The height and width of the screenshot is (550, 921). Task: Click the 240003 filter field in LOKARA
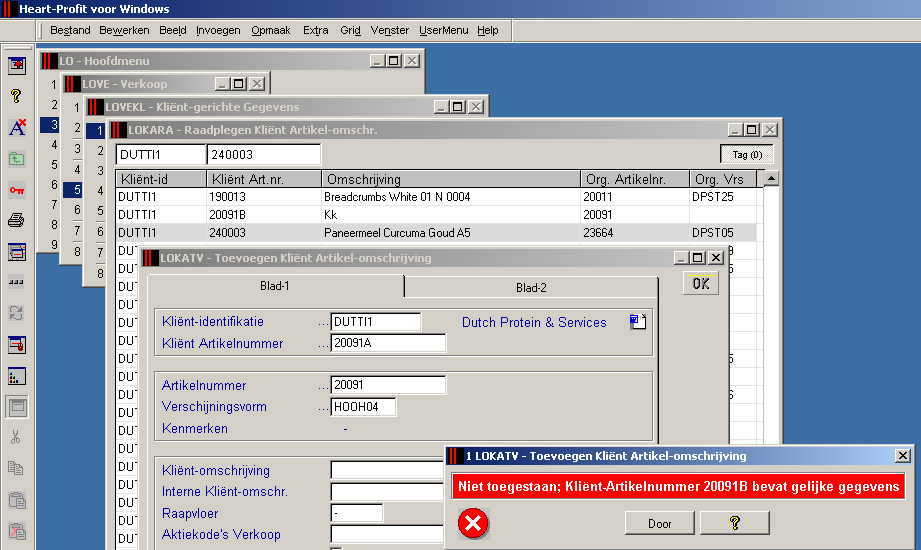point(264,155)
